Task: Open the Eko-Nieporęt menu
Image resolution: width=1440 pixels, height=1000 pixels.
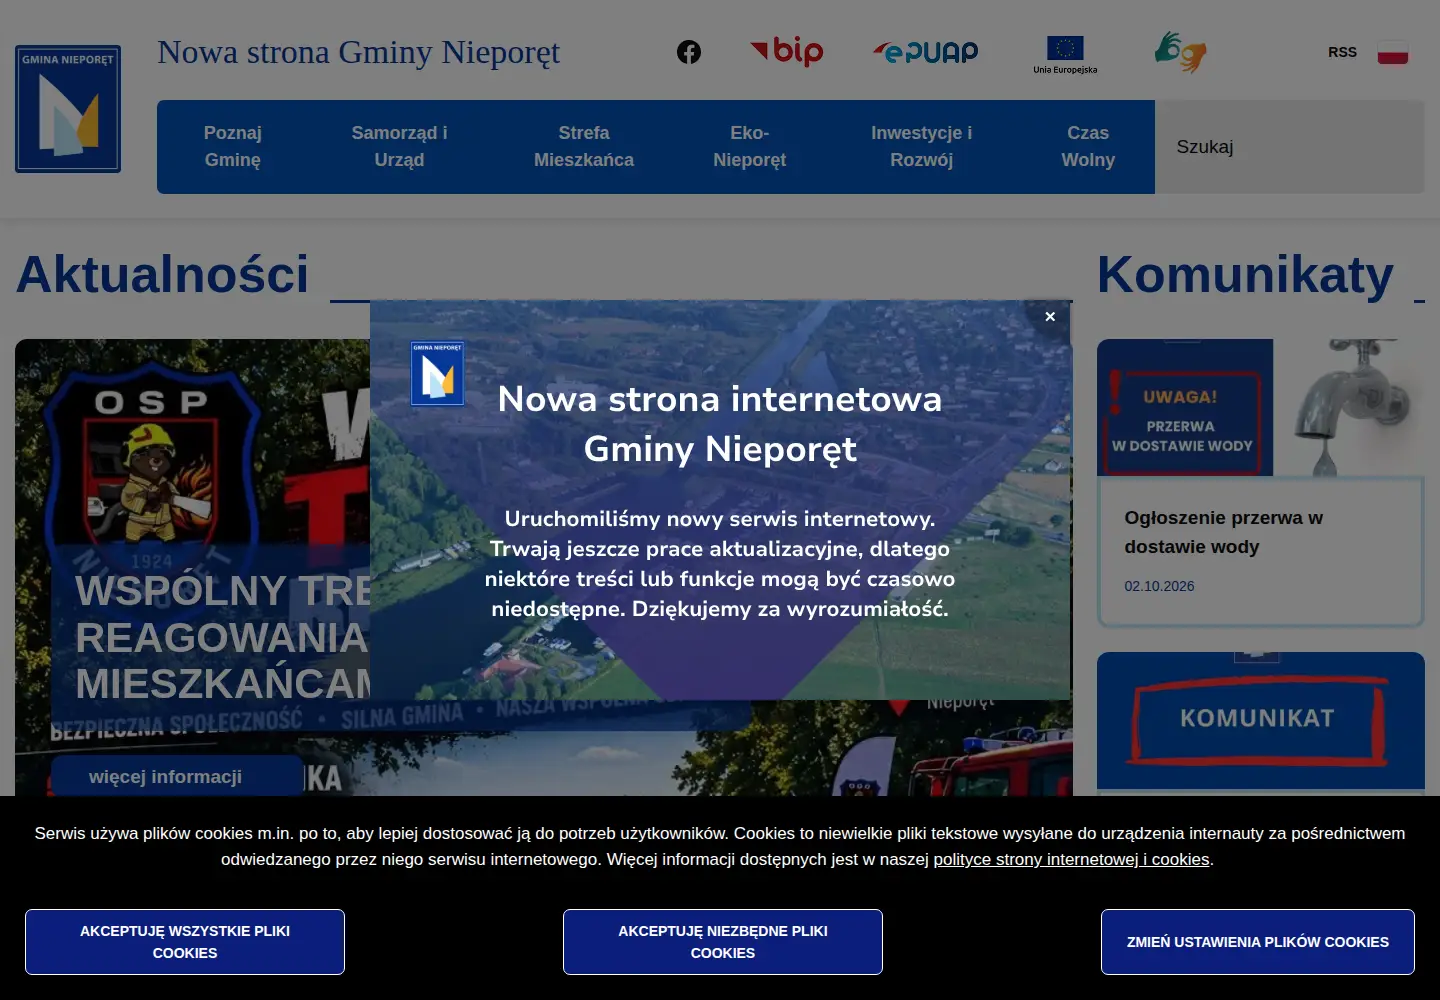Action: 750,147
